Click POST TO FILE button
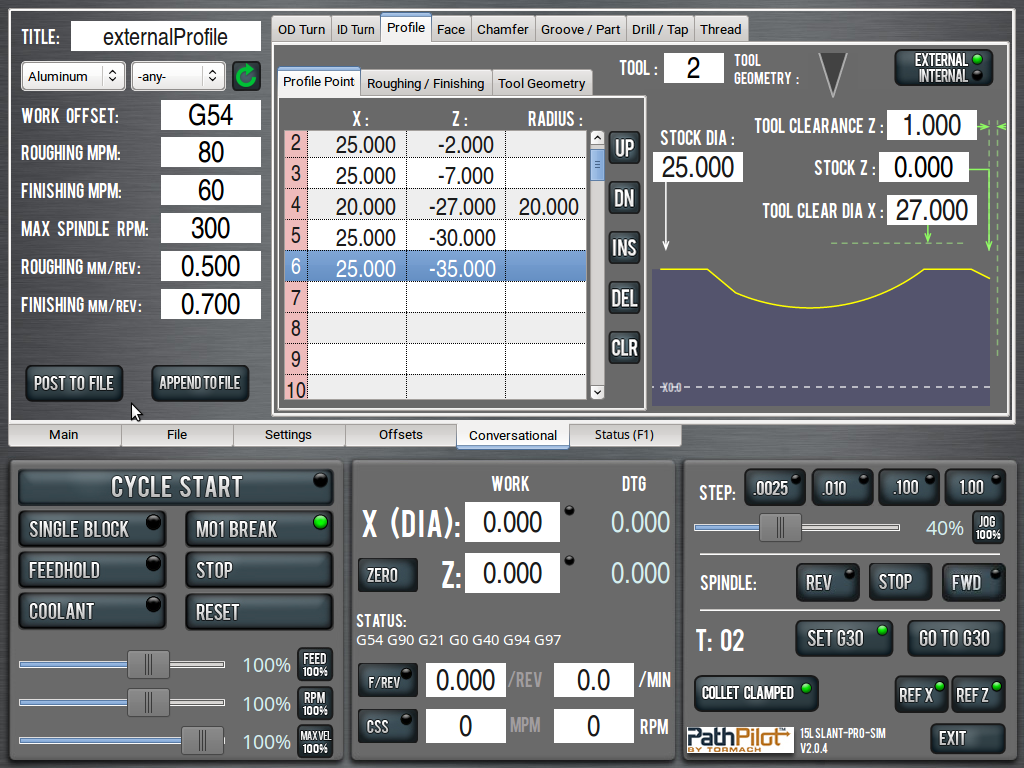1024x768 pixels. point(74,383)
